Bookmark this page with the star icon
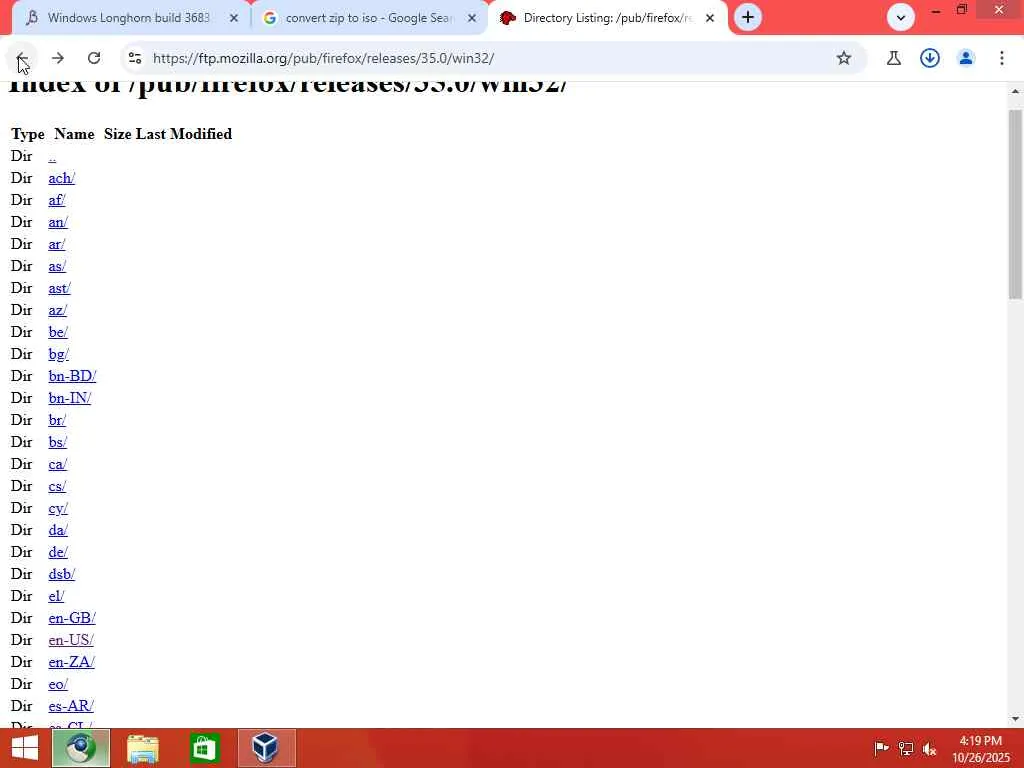 click(844, 58)
